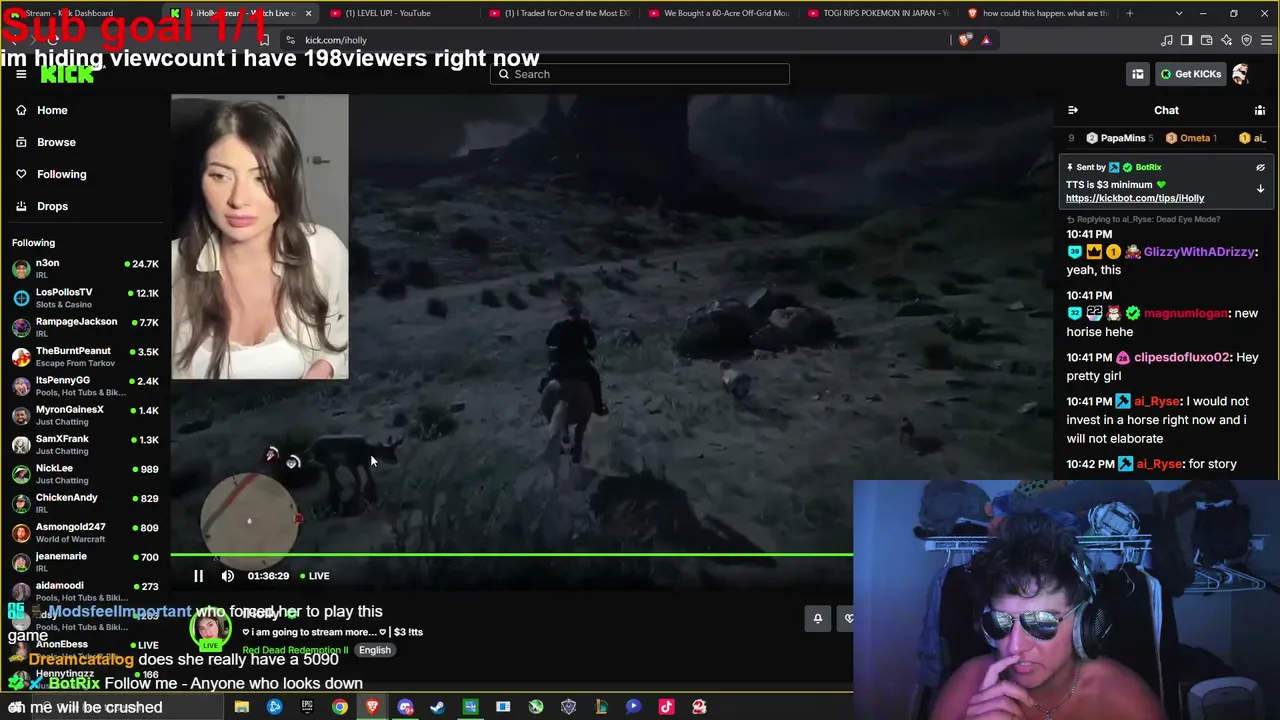Open Steam from the taskbar

point(438,707)
